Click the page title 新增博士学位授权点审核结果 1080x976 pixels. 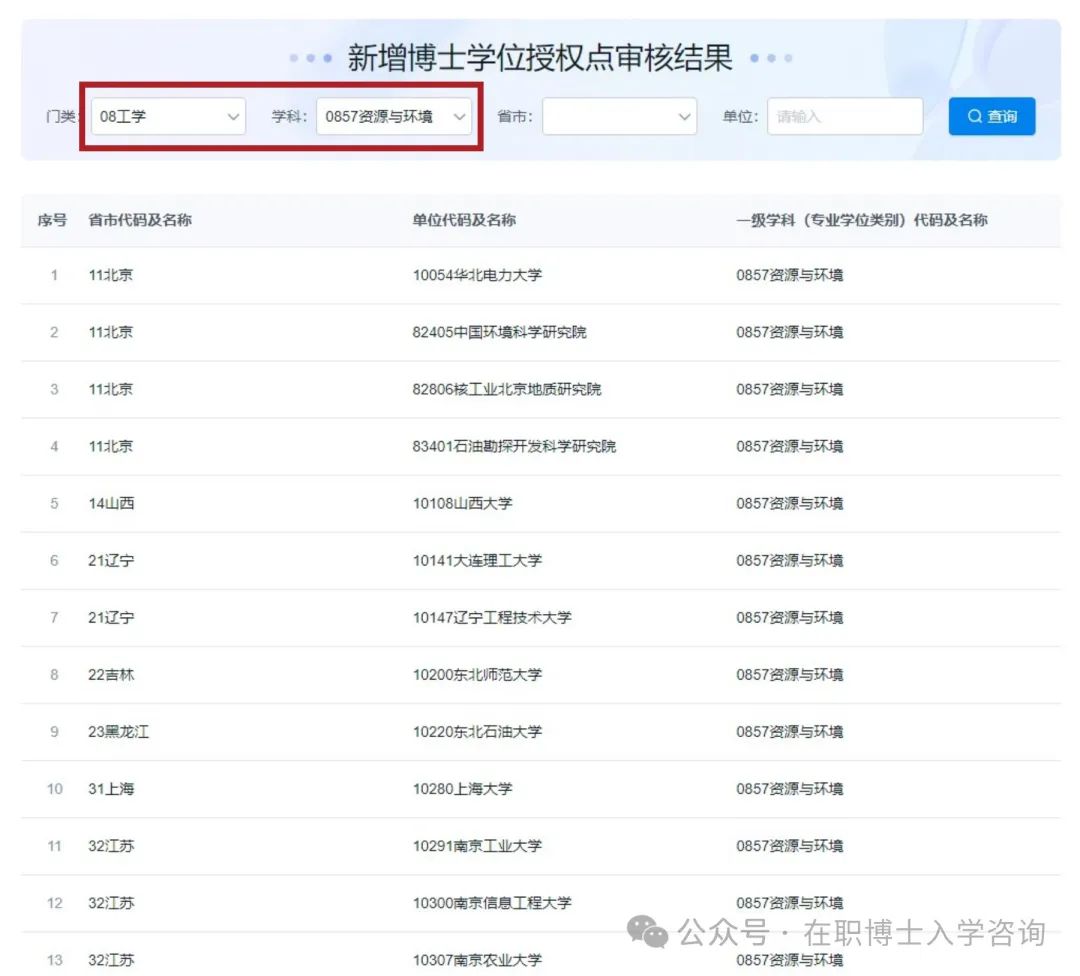point(540,58)
